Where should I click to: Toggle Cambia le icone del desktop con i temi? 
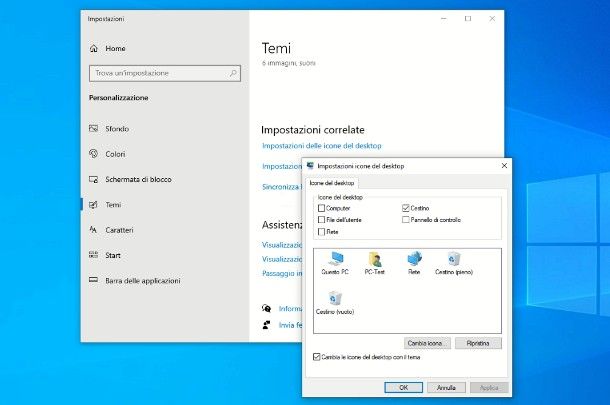click(x=317, y=357)
